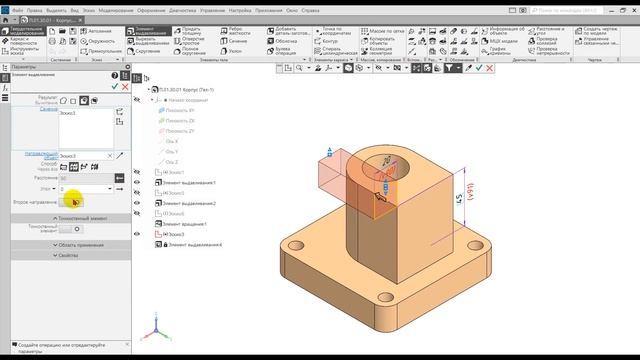Click the save document icon

pos(73,31)
